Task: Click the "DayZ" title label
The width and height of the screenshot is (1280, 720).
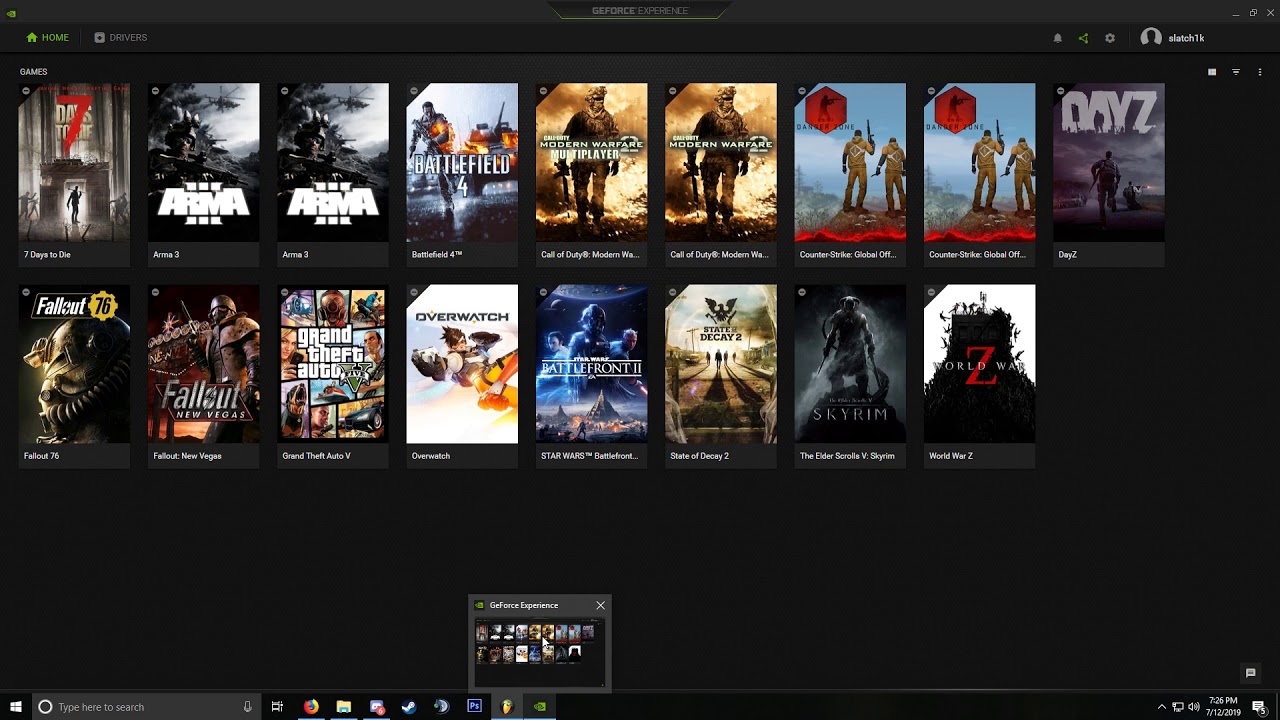Action: pyautogui.click(x=1067, y=255)
